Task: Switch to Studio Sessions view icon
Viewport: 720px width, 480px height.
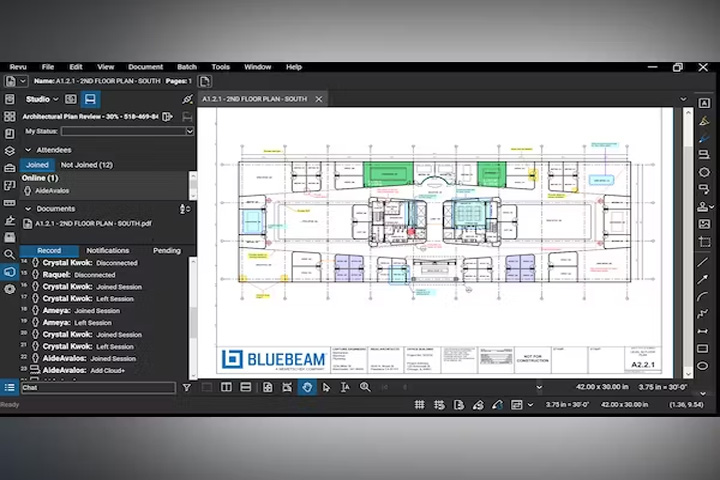Action: pyautogui.click(x=90, y=99)
